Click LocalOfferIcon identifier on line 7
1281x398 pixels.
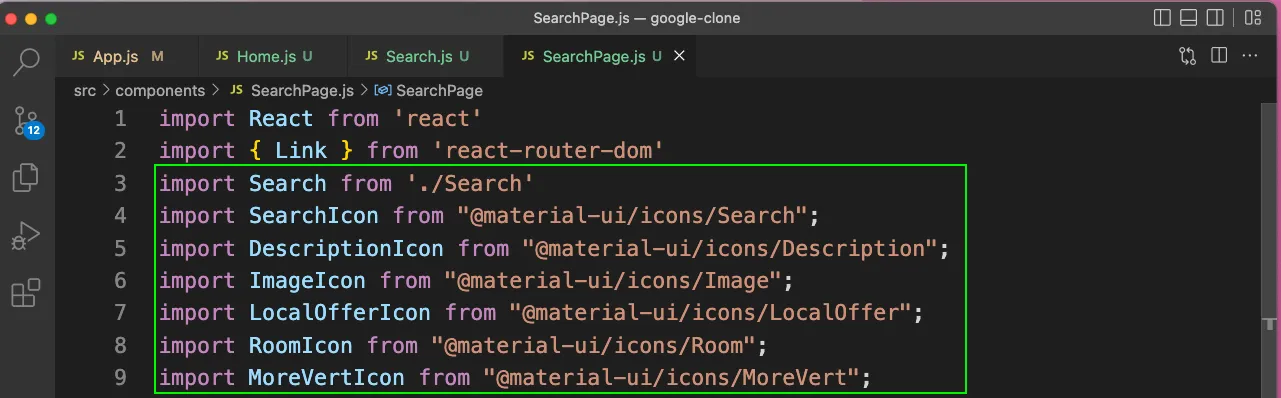340,312
